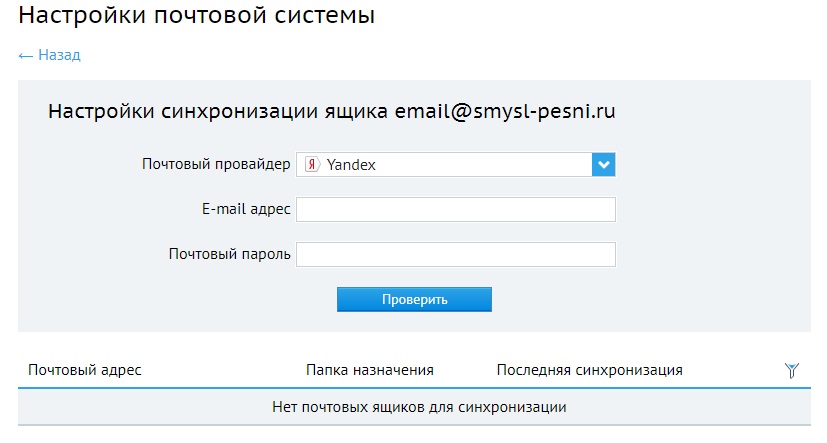Screen dimensions: 827x443
Task: Click the Проверить button
Action: [x=415, y=300]
